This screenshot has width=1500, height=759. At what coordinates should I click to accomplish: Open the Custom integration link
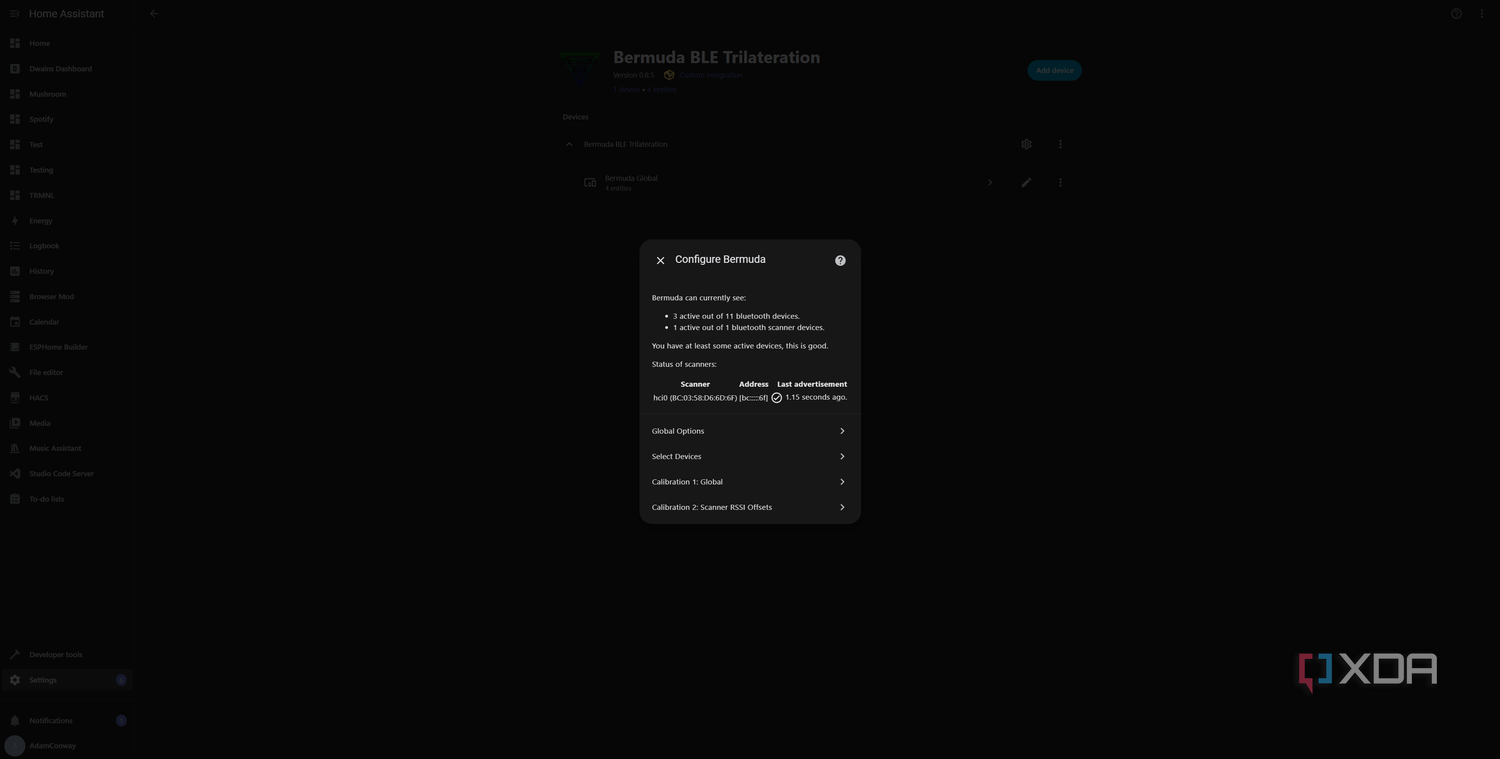pos(710,75)
